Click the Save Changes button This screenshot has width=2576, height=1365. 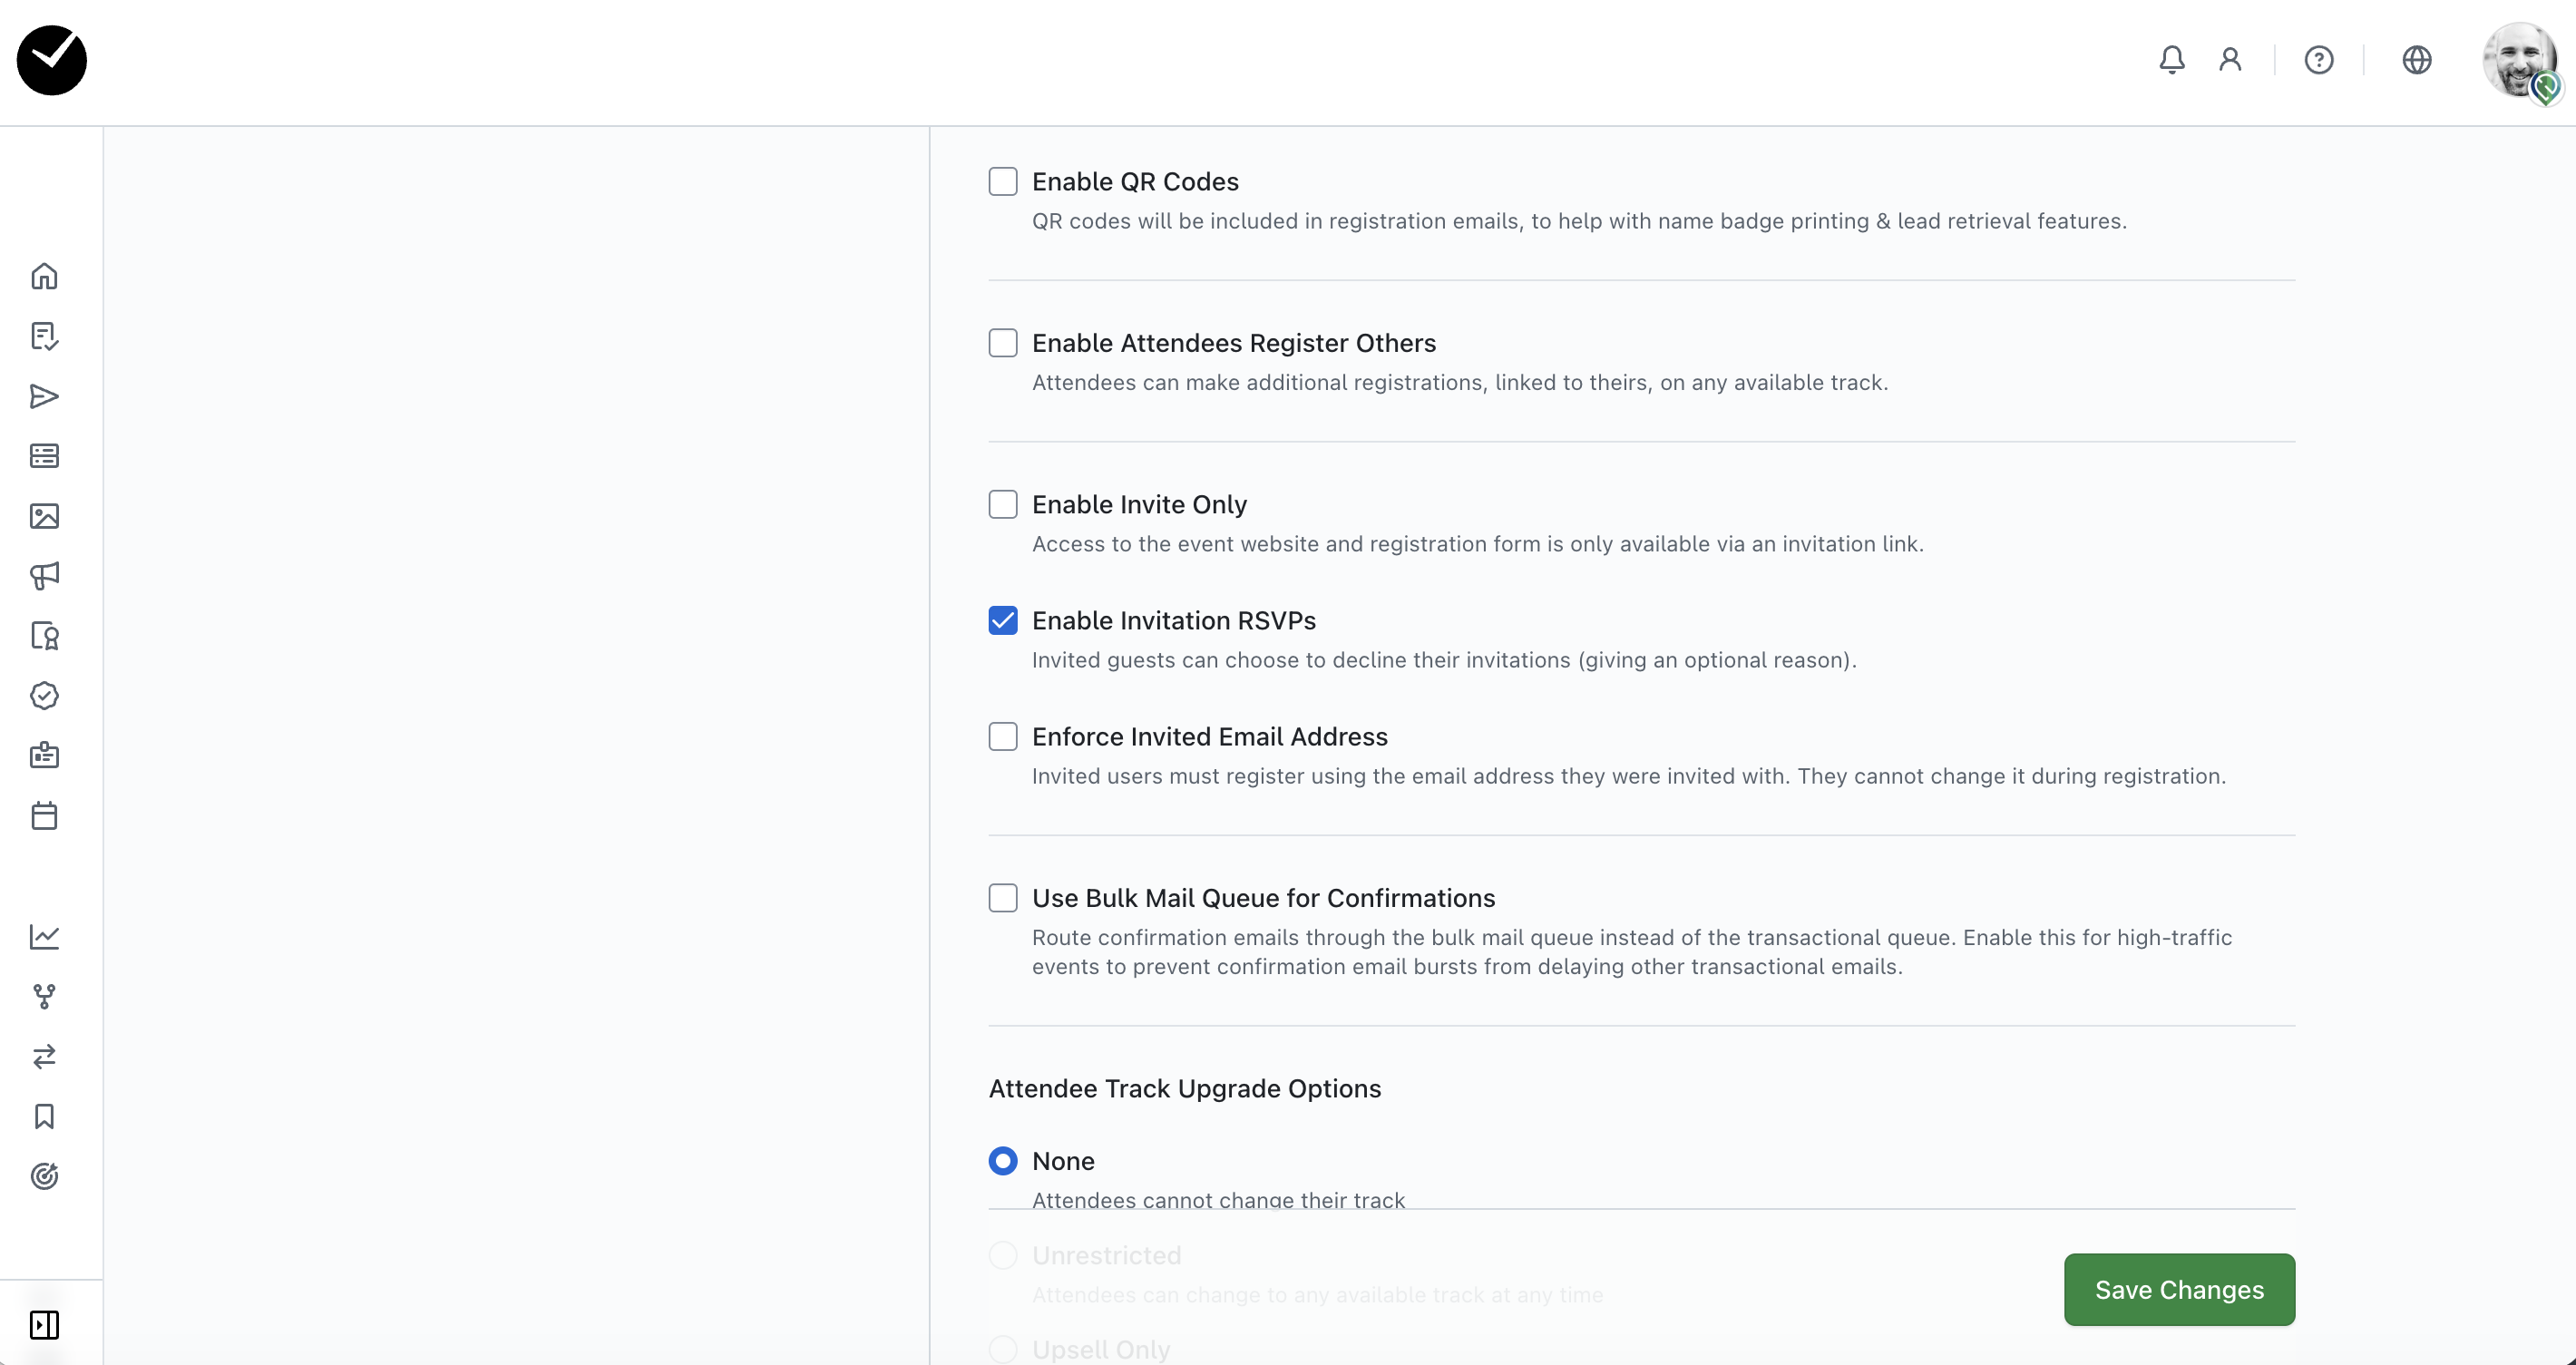point(2179,1290)
